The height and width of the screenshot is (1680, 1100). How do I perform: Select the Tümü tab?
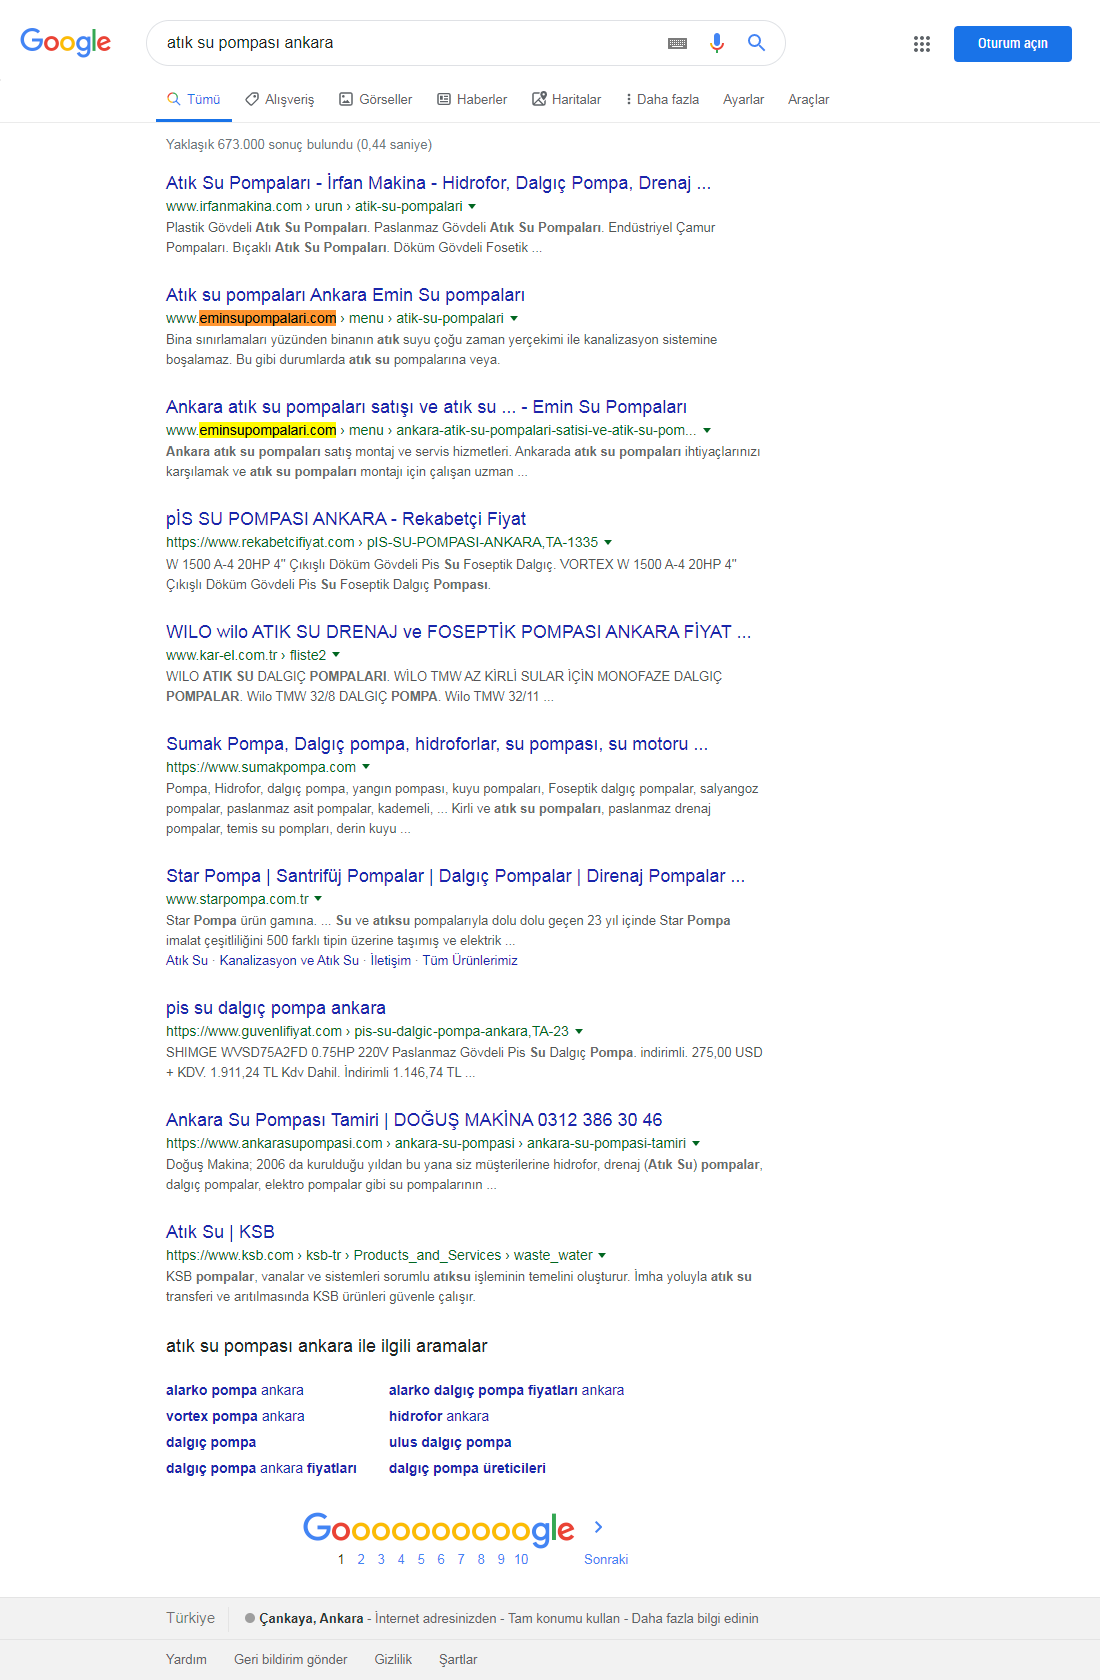193,99
